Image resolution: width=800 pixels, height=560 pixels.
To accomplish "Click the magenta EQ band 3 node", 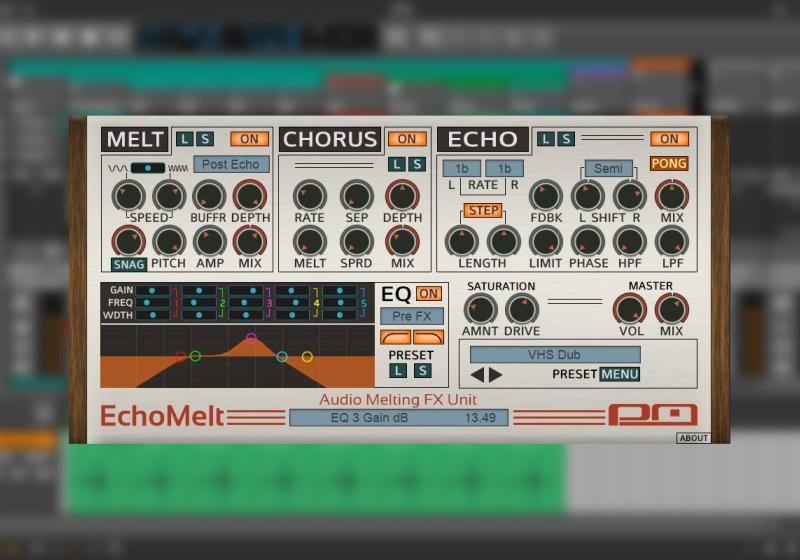I will [251, 338].
